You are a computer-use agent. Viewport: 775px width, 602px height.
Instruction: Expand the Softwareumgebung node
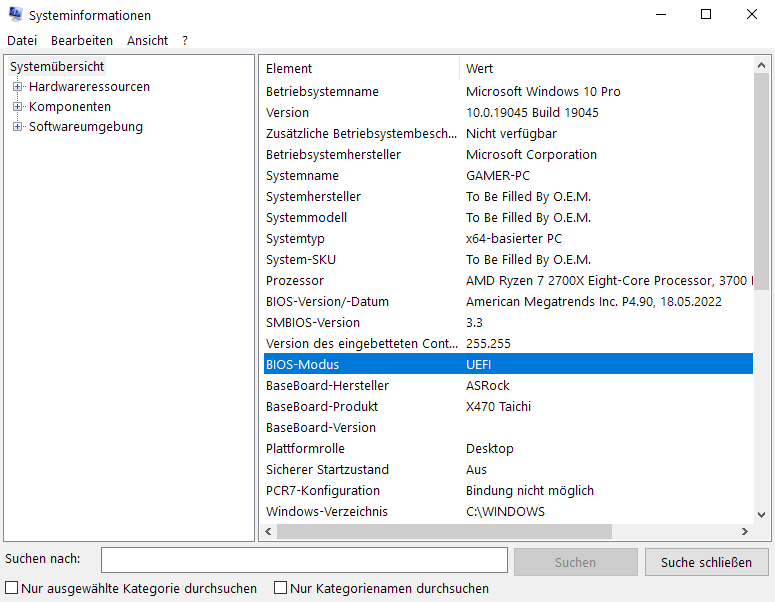17,127
